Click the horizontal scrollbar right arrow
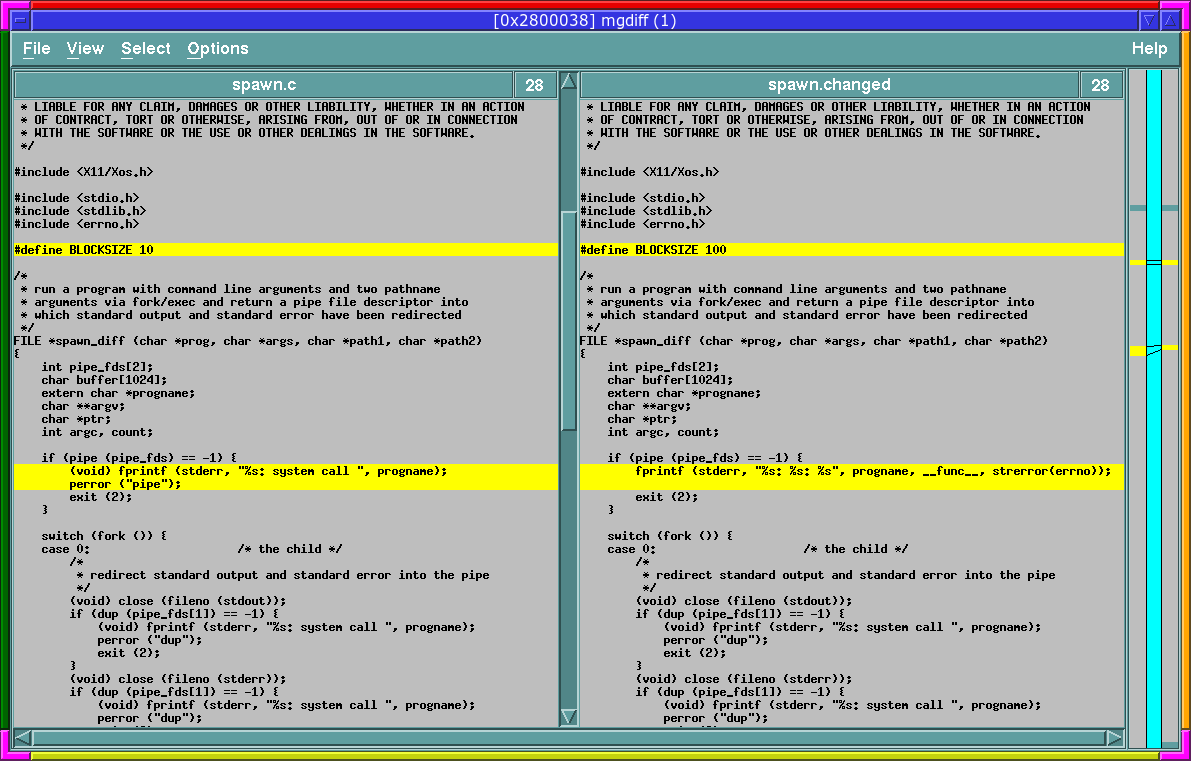The image size is (1191, 761). [x=1114, y=737]
